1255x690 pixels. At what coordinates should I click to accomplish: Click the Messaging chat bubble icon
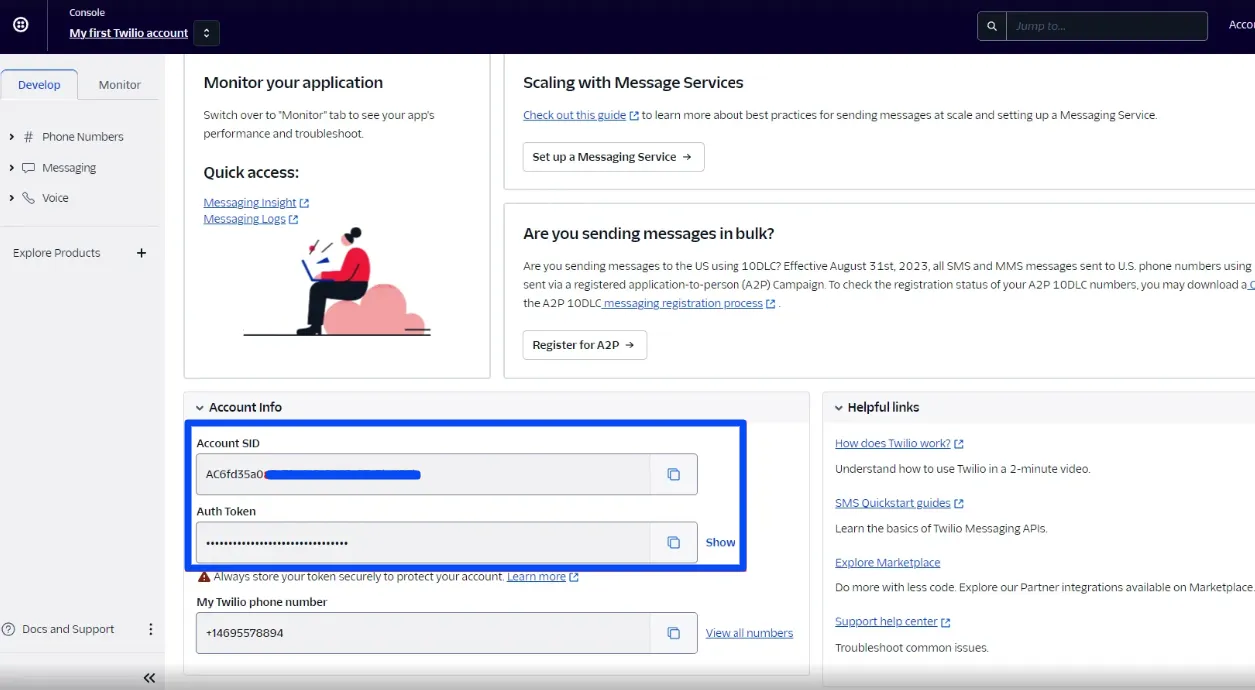tap(28, 168)
